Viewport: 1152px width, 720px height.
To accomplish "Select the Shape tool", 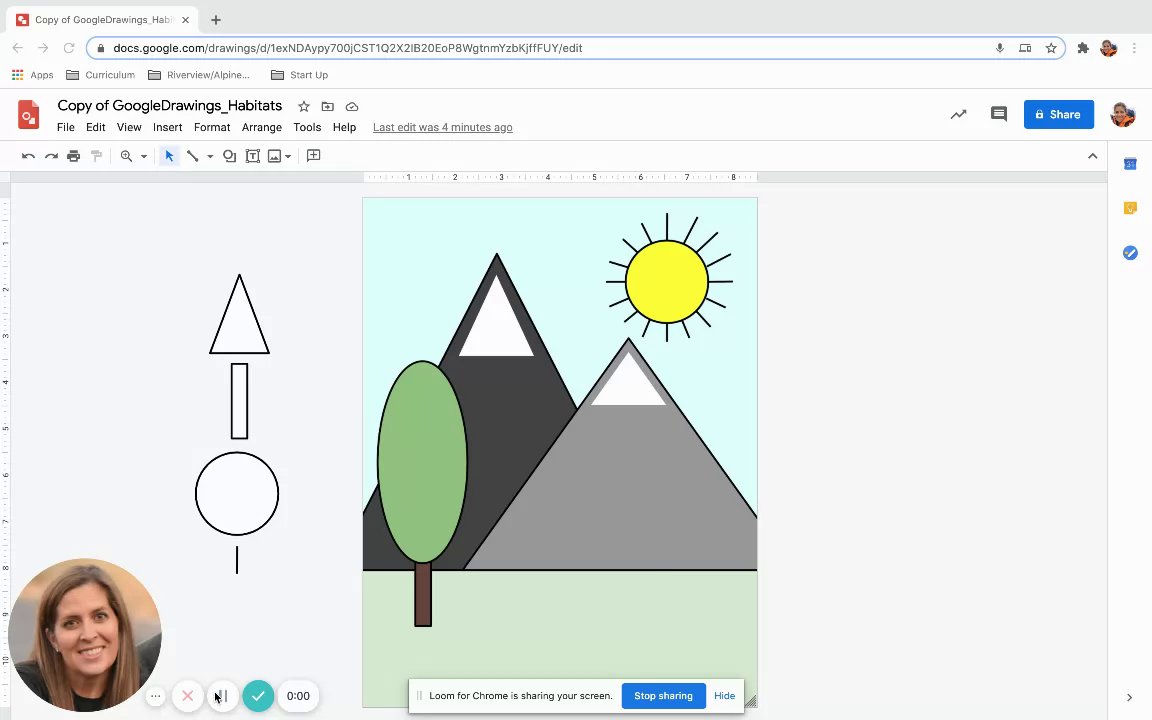I will tap(229, 156).
